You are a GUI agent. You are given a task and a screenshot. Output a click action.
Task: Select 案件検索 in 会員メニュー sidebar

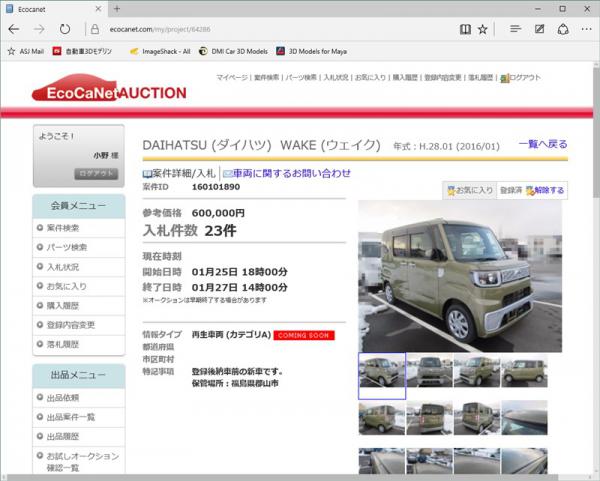click(x=79, y=228)
